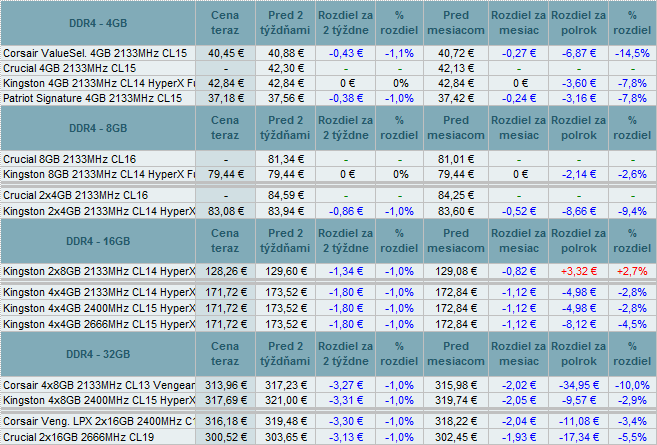Select the -17,34 € half-year difference
The image size is (657, 445).
pos(579,437)
